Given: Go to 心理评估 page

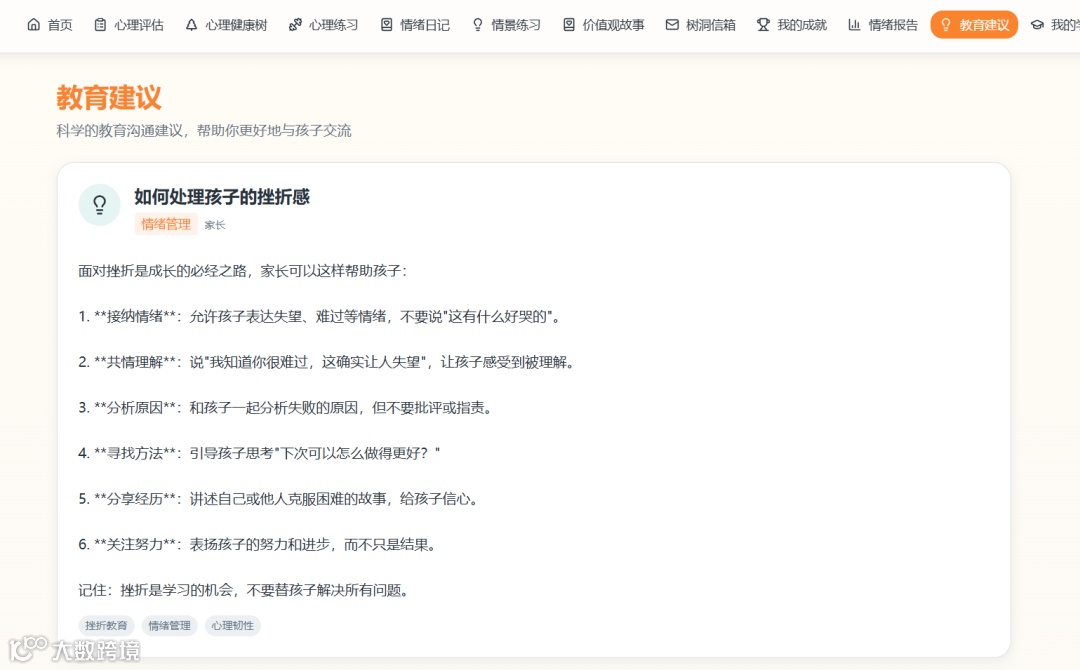Looking at the screenshot, I should pos(129,25).
